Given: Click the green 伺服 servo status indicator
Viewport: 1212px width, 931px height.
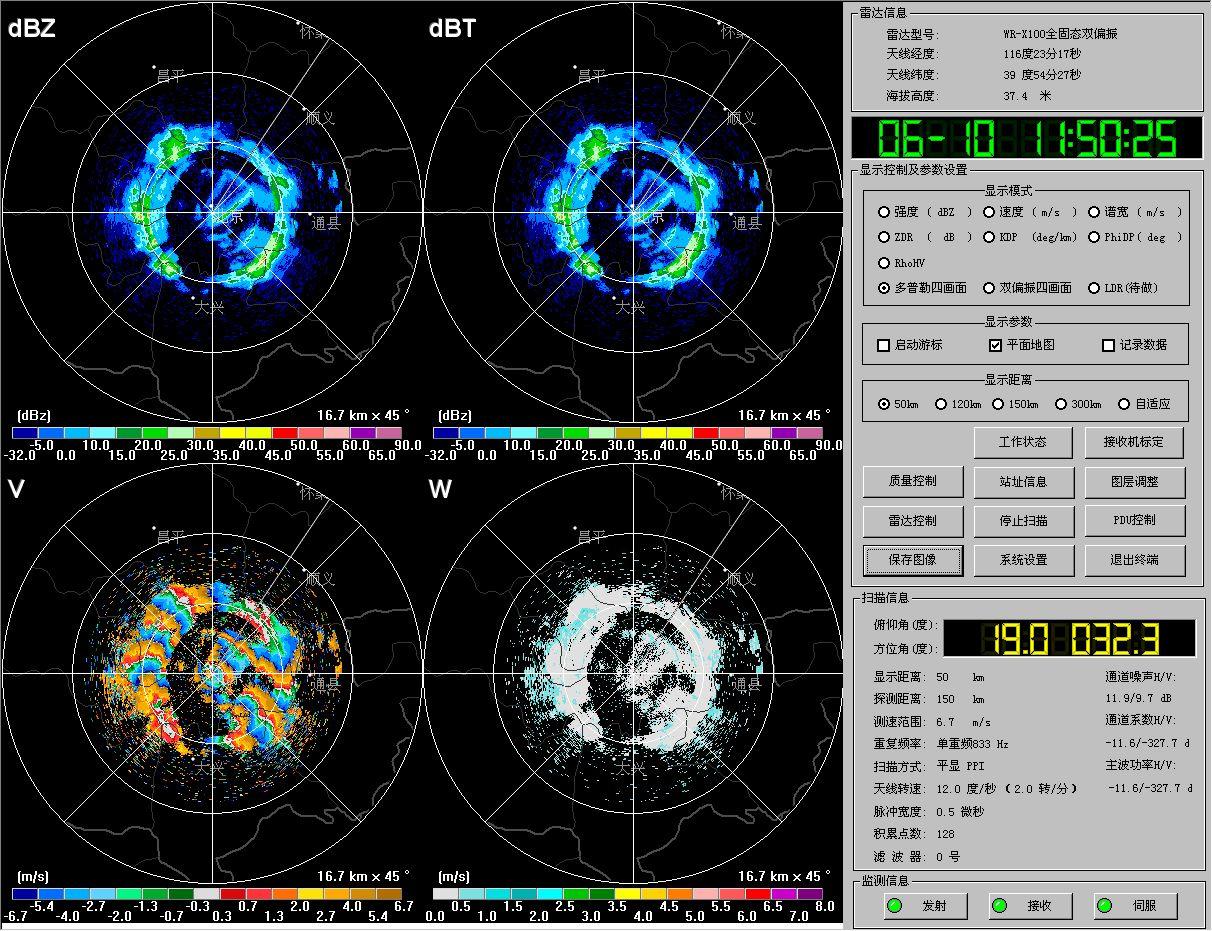Looking at the screenshot, I should pyautogui.click(x=1105, y=906).
